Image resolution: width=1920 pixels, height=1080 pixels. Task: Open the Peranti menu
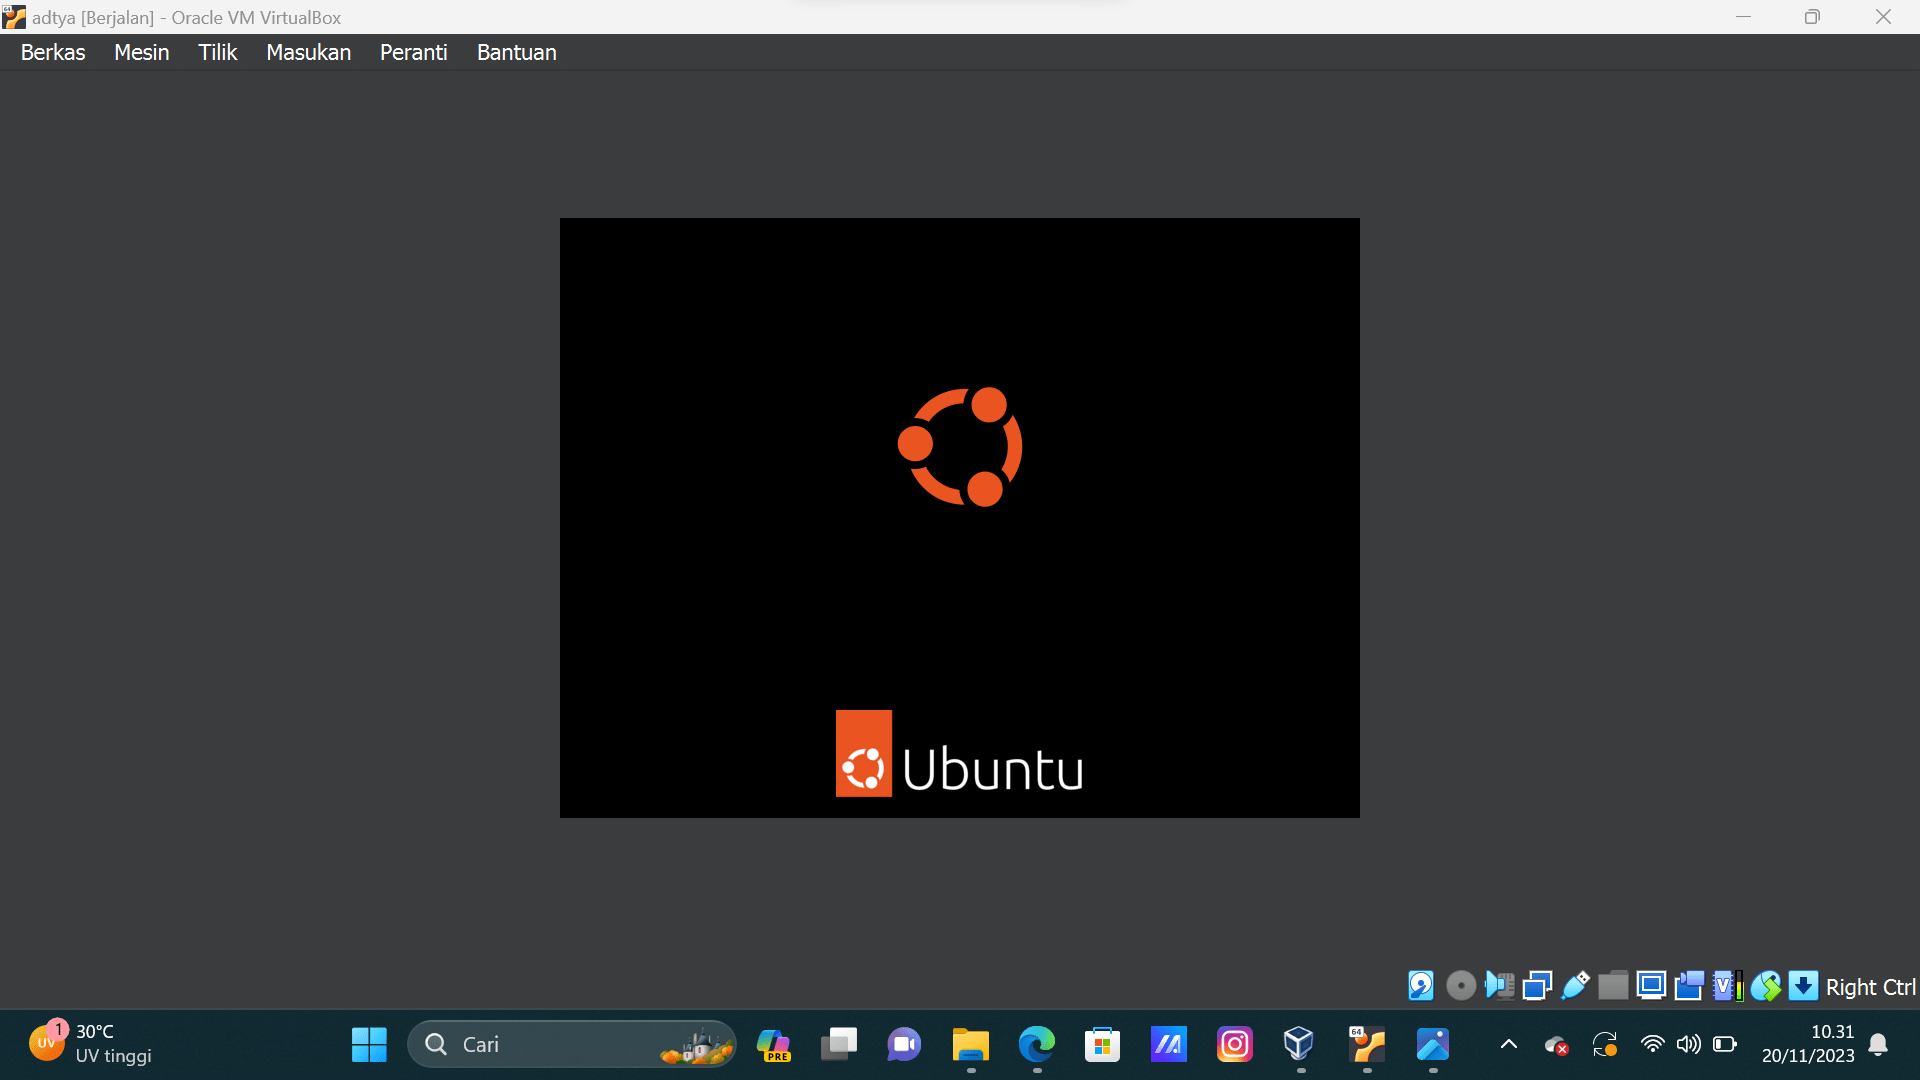(x=413, y=52)
